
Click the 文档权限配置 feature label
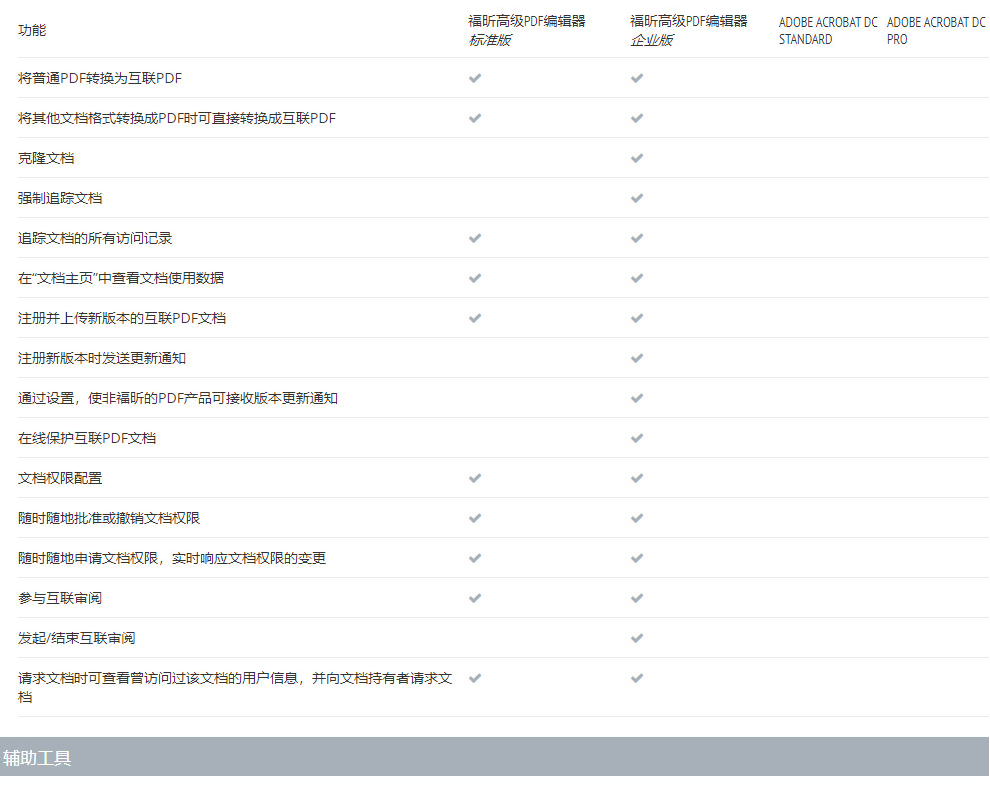tap(60, 478)
